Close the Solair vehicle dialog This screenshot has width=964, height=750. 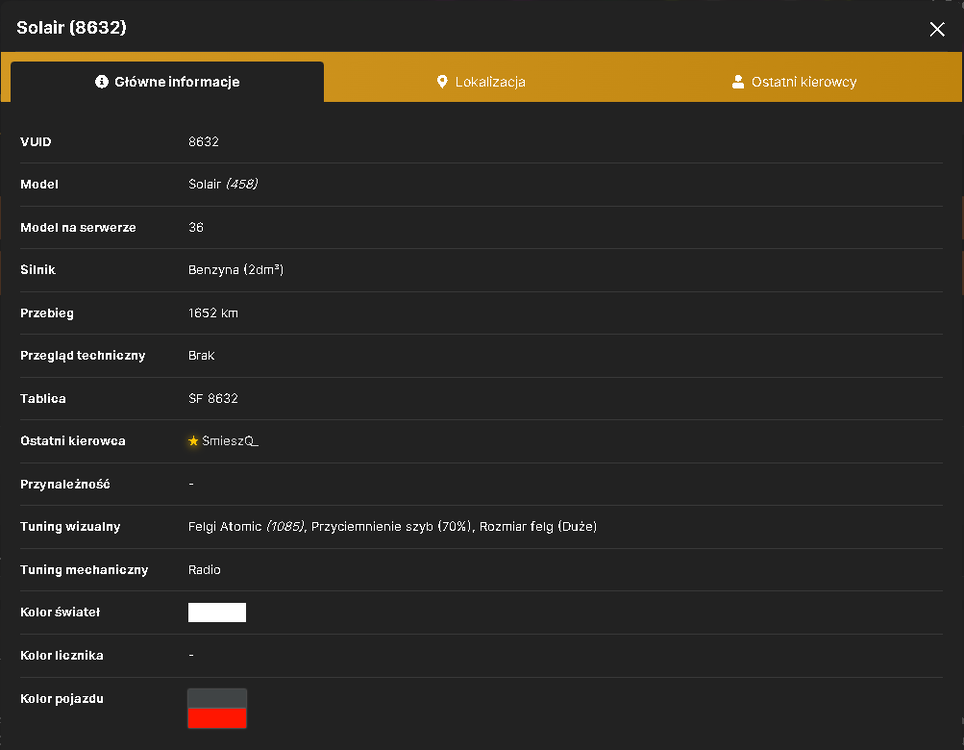coord(936,29)
